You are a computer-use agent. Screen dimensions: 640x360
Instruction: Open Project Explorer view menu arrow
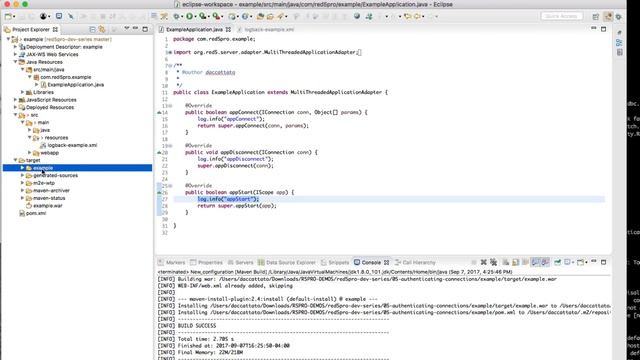point(127,29)
